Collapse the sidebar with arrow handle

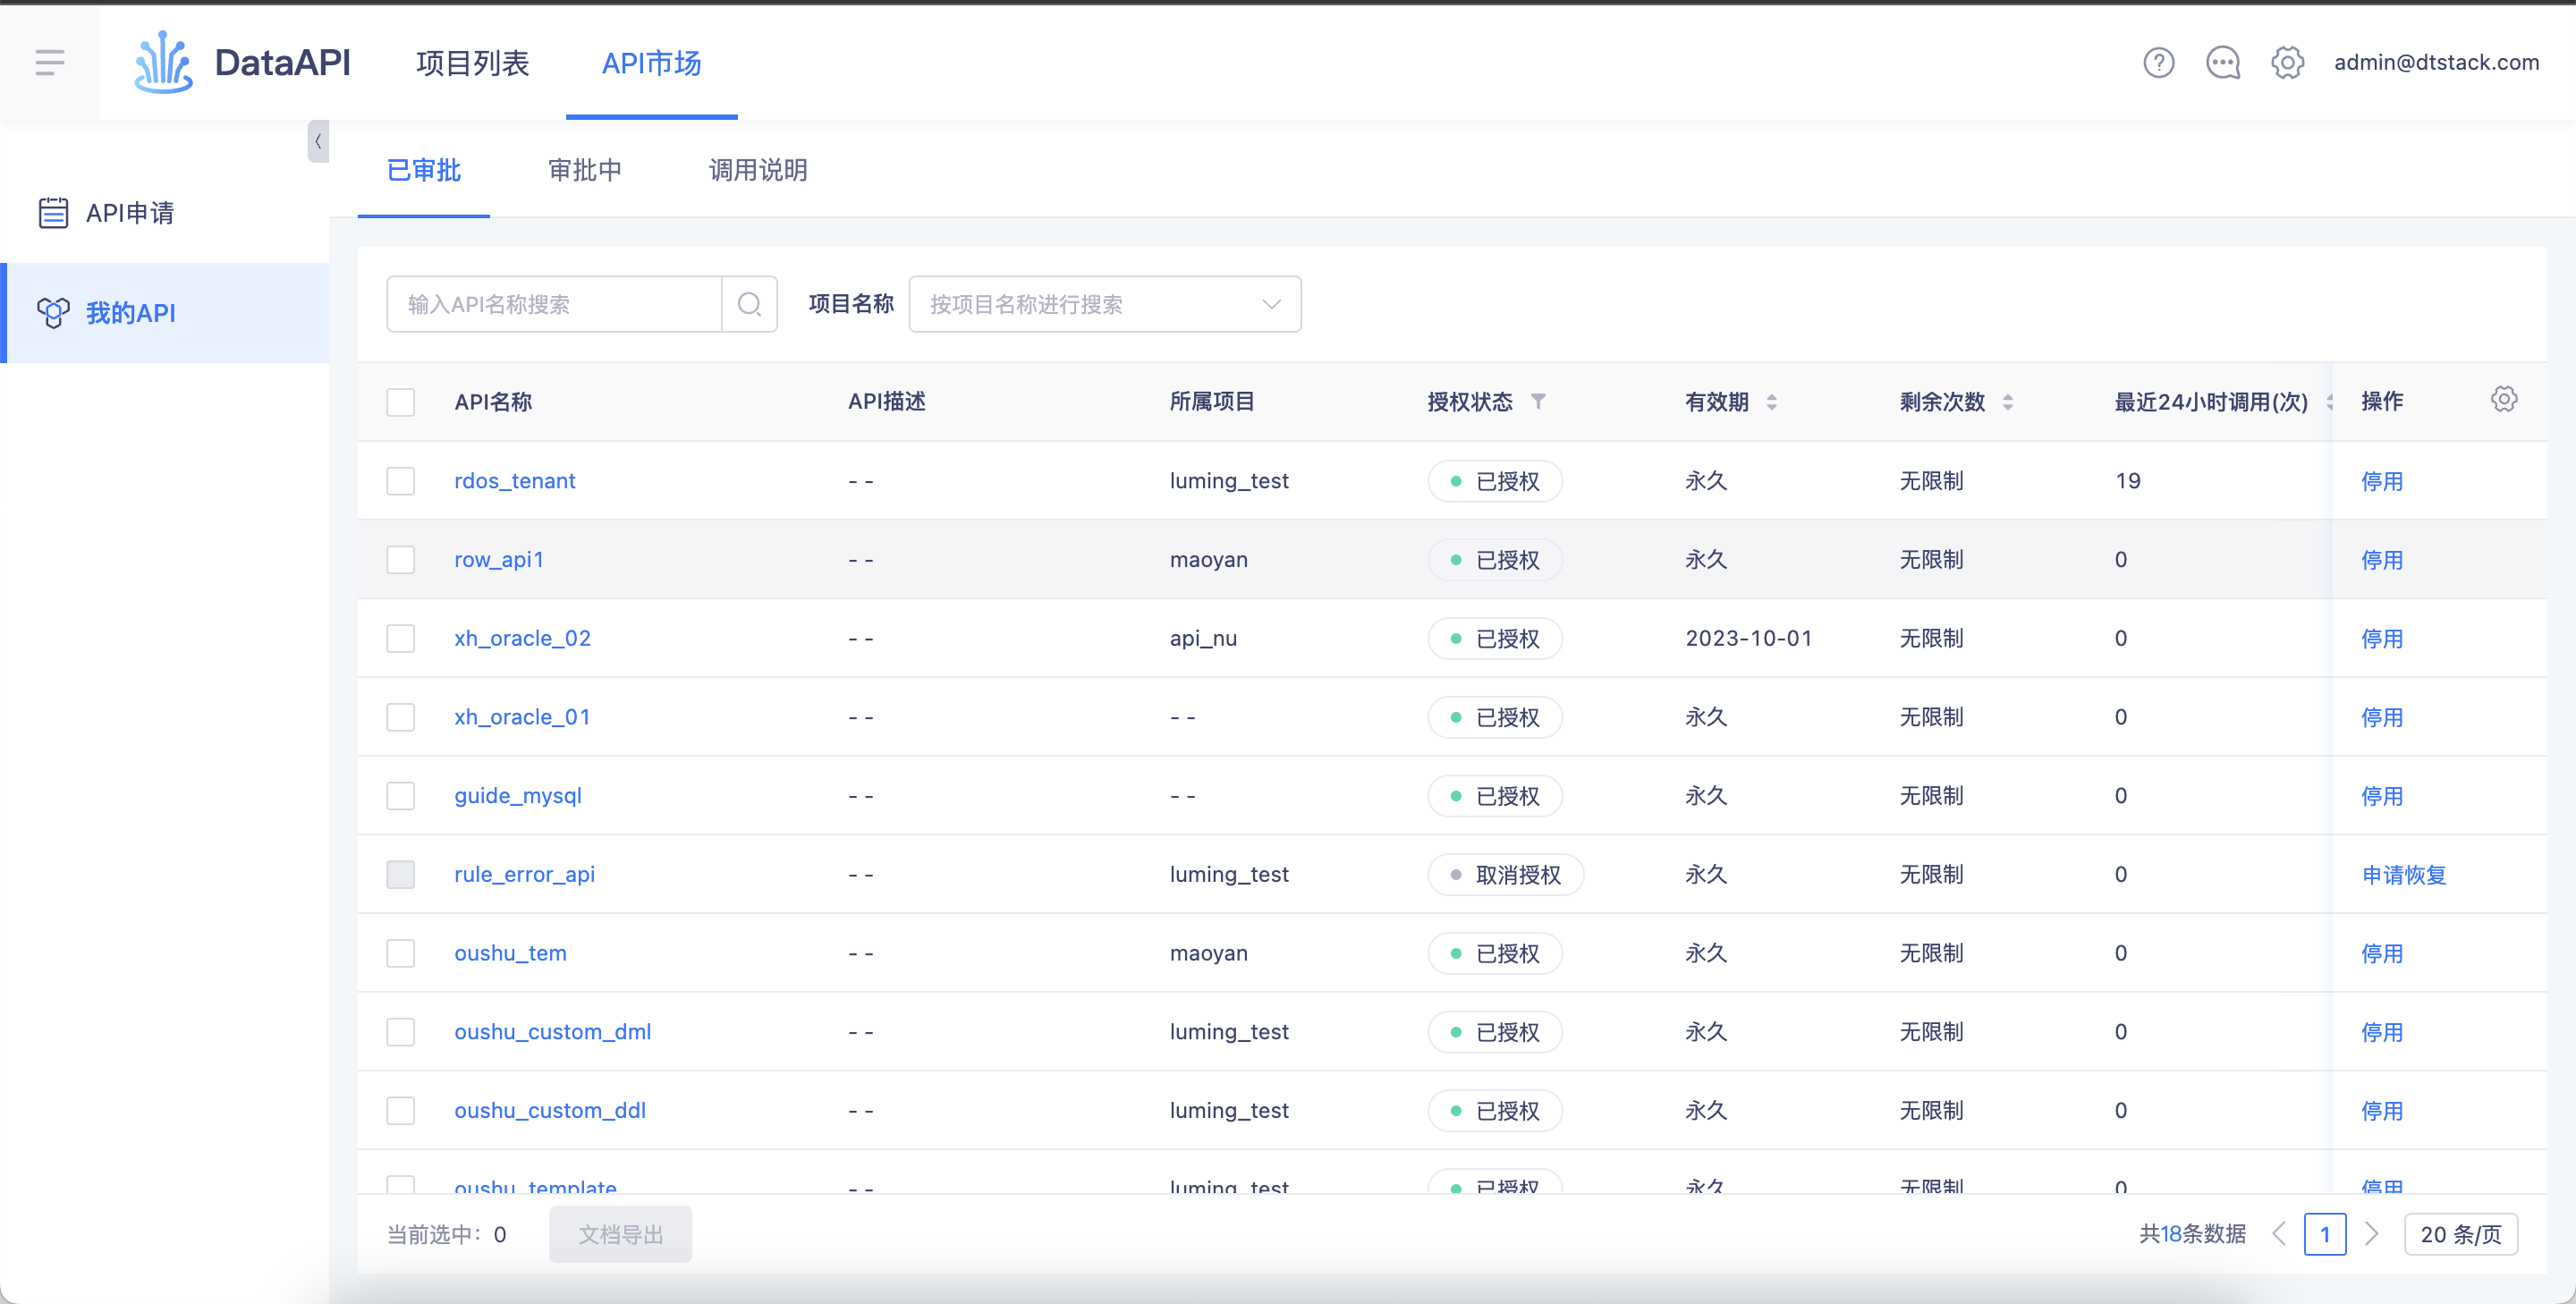(318, 142)
